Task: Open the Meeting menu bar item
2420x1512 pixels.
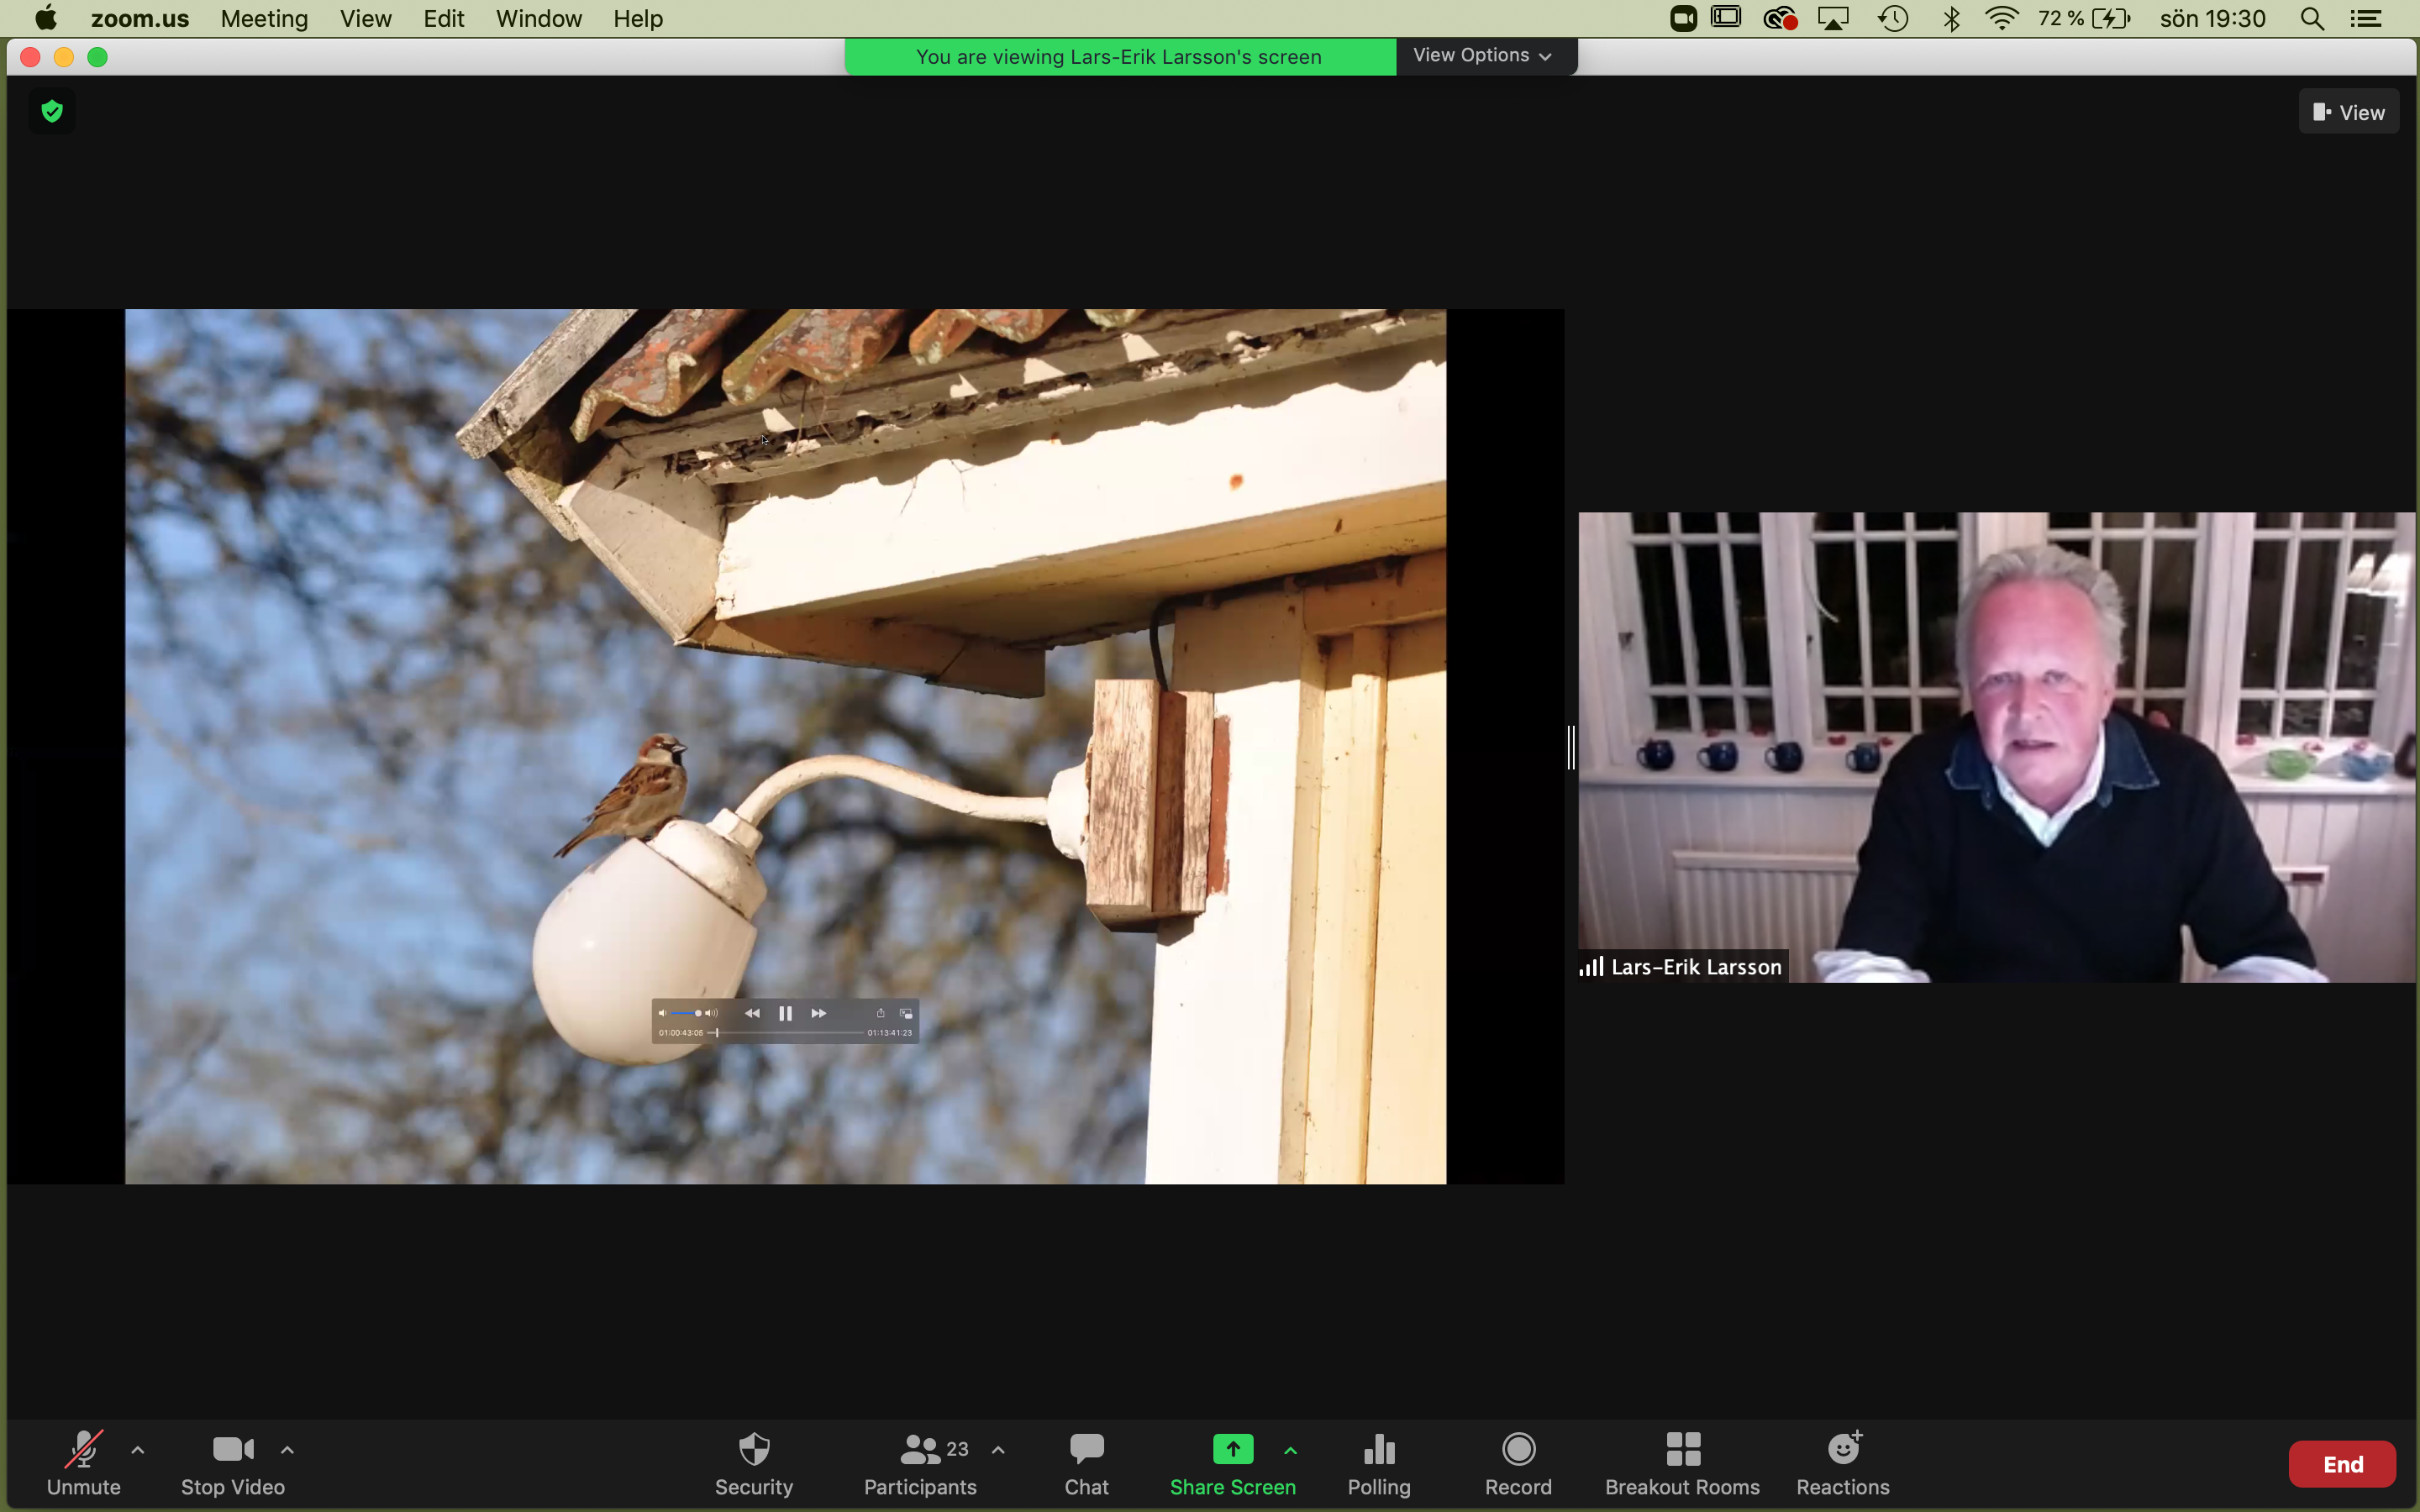Action: point(265,19)
